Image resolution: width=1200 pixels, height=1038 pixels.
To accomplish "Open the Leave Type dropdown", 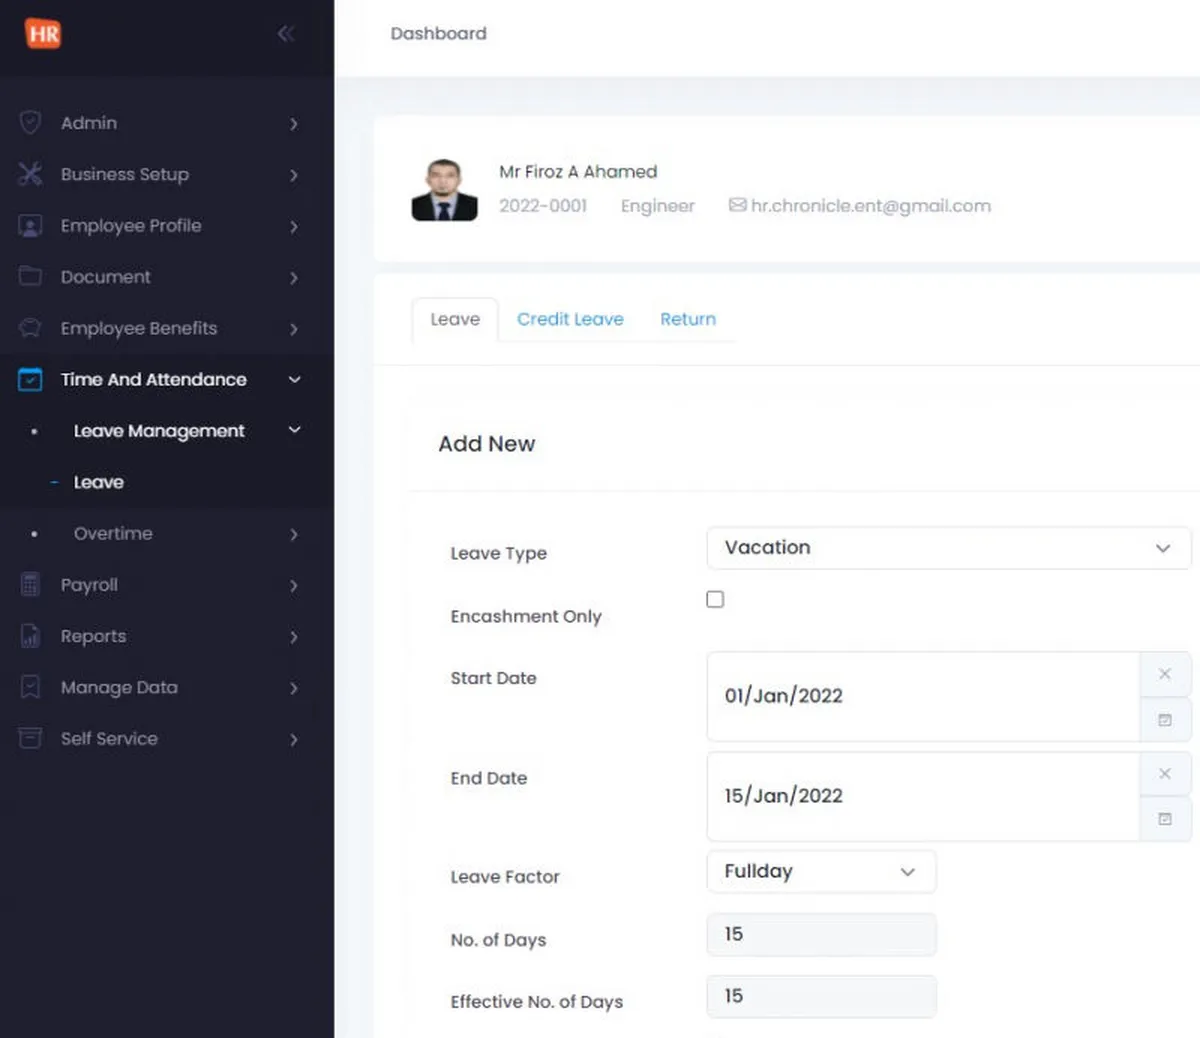I will [x=948, y=548].
